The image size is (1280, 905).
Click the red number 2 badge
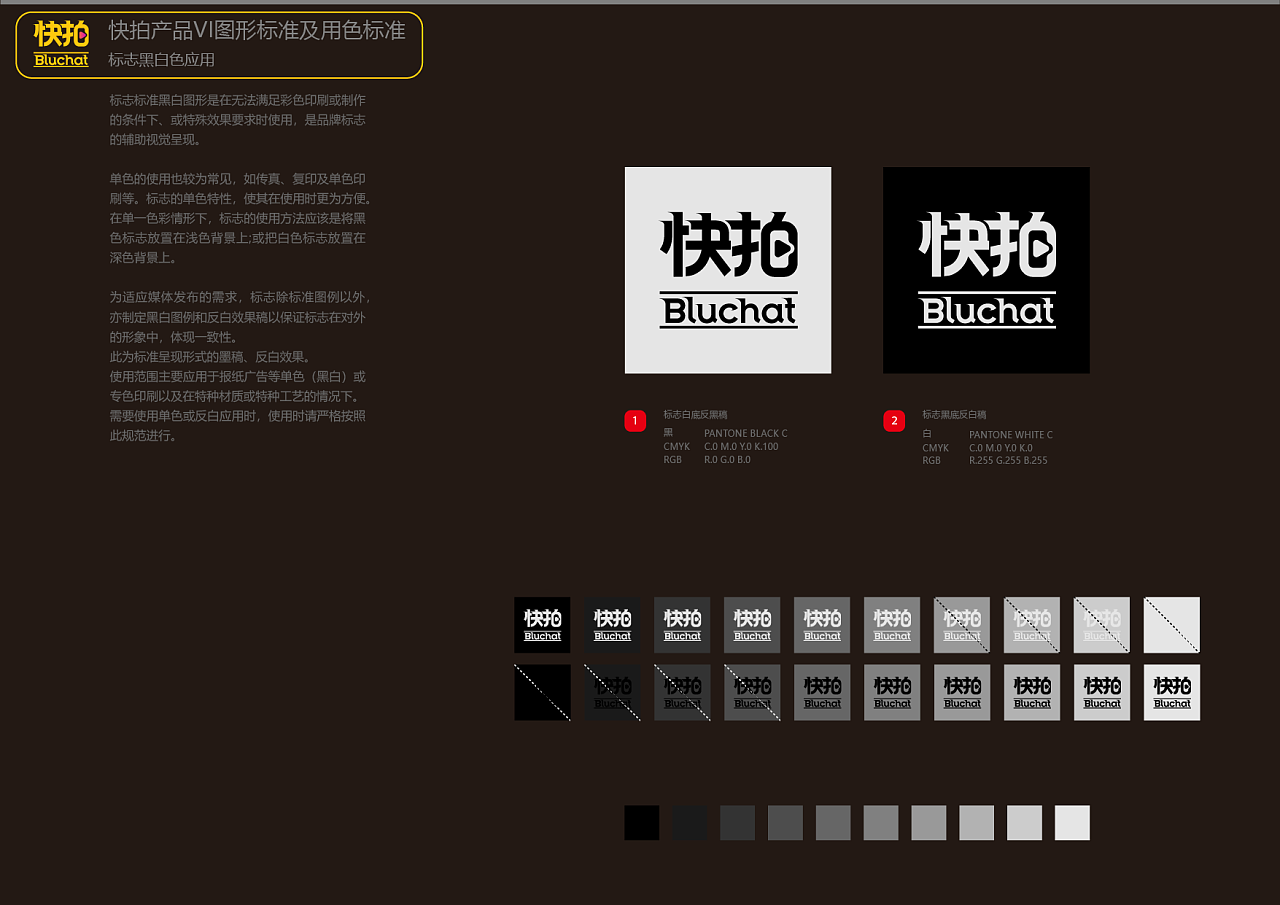[x=894, y=421]
